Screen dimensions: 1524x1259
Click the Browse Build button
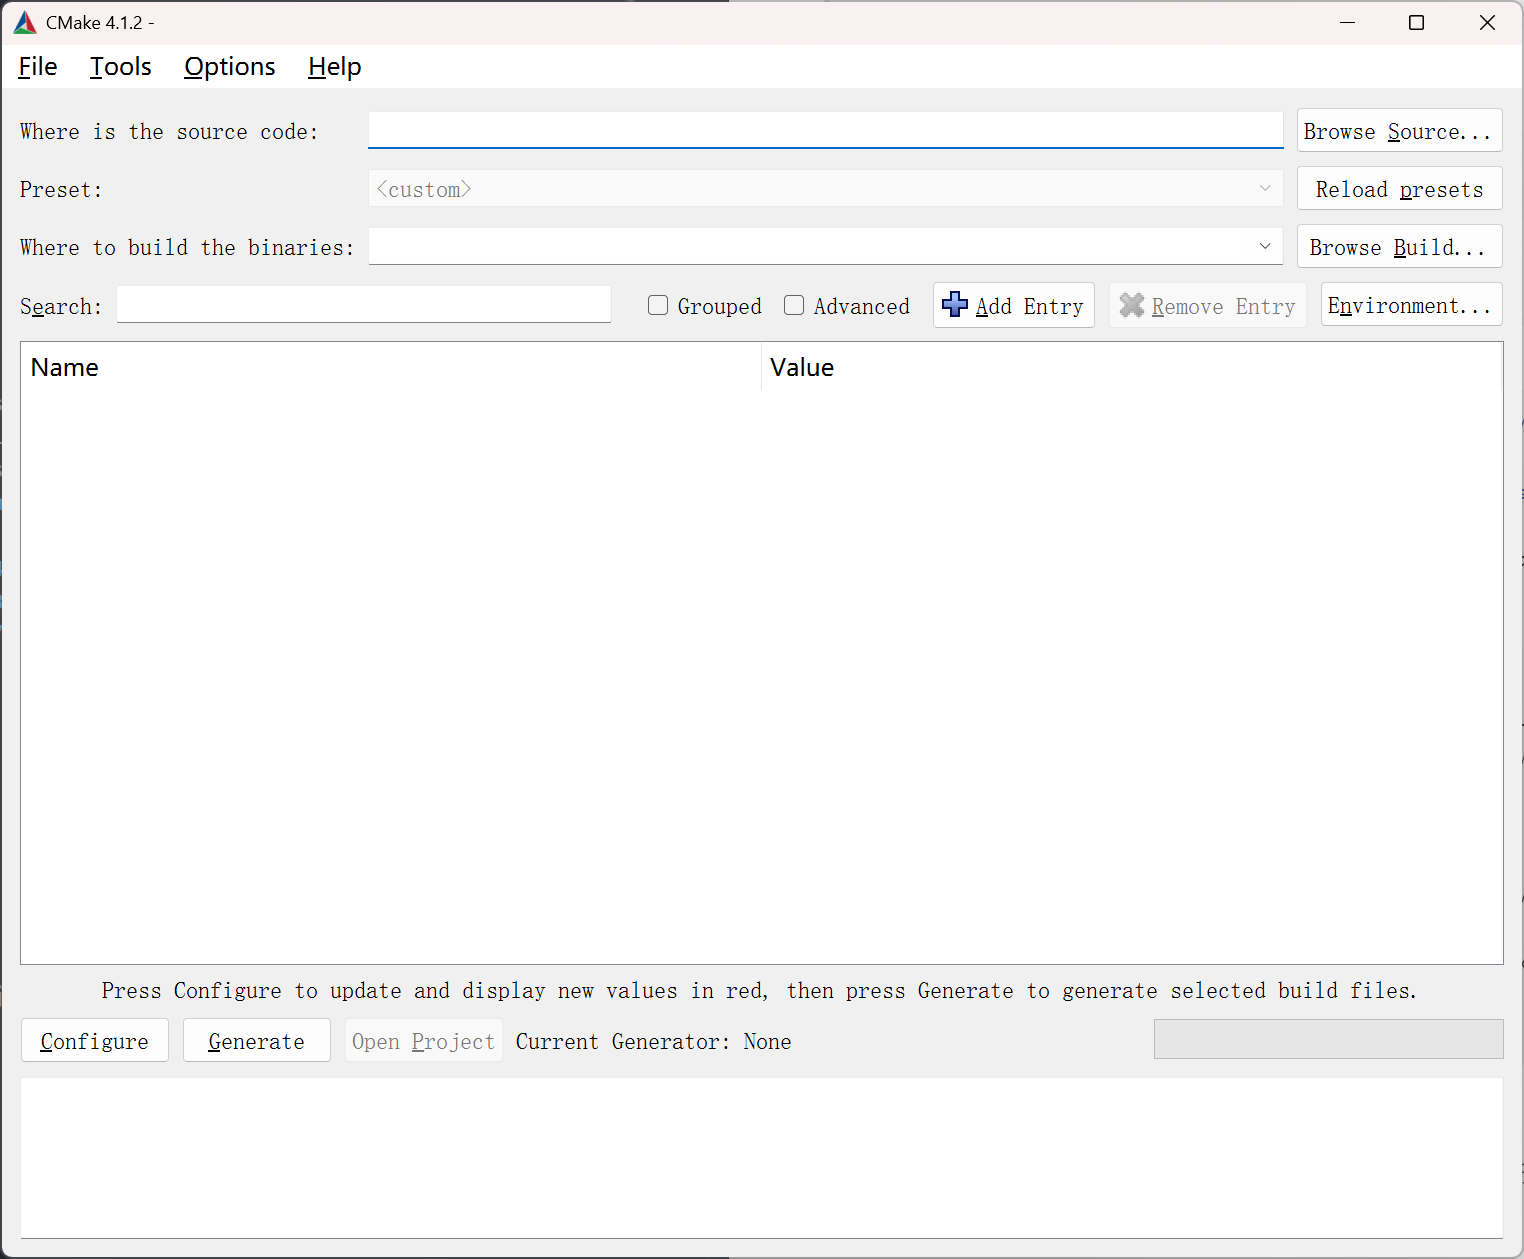tap(1398, 247)
